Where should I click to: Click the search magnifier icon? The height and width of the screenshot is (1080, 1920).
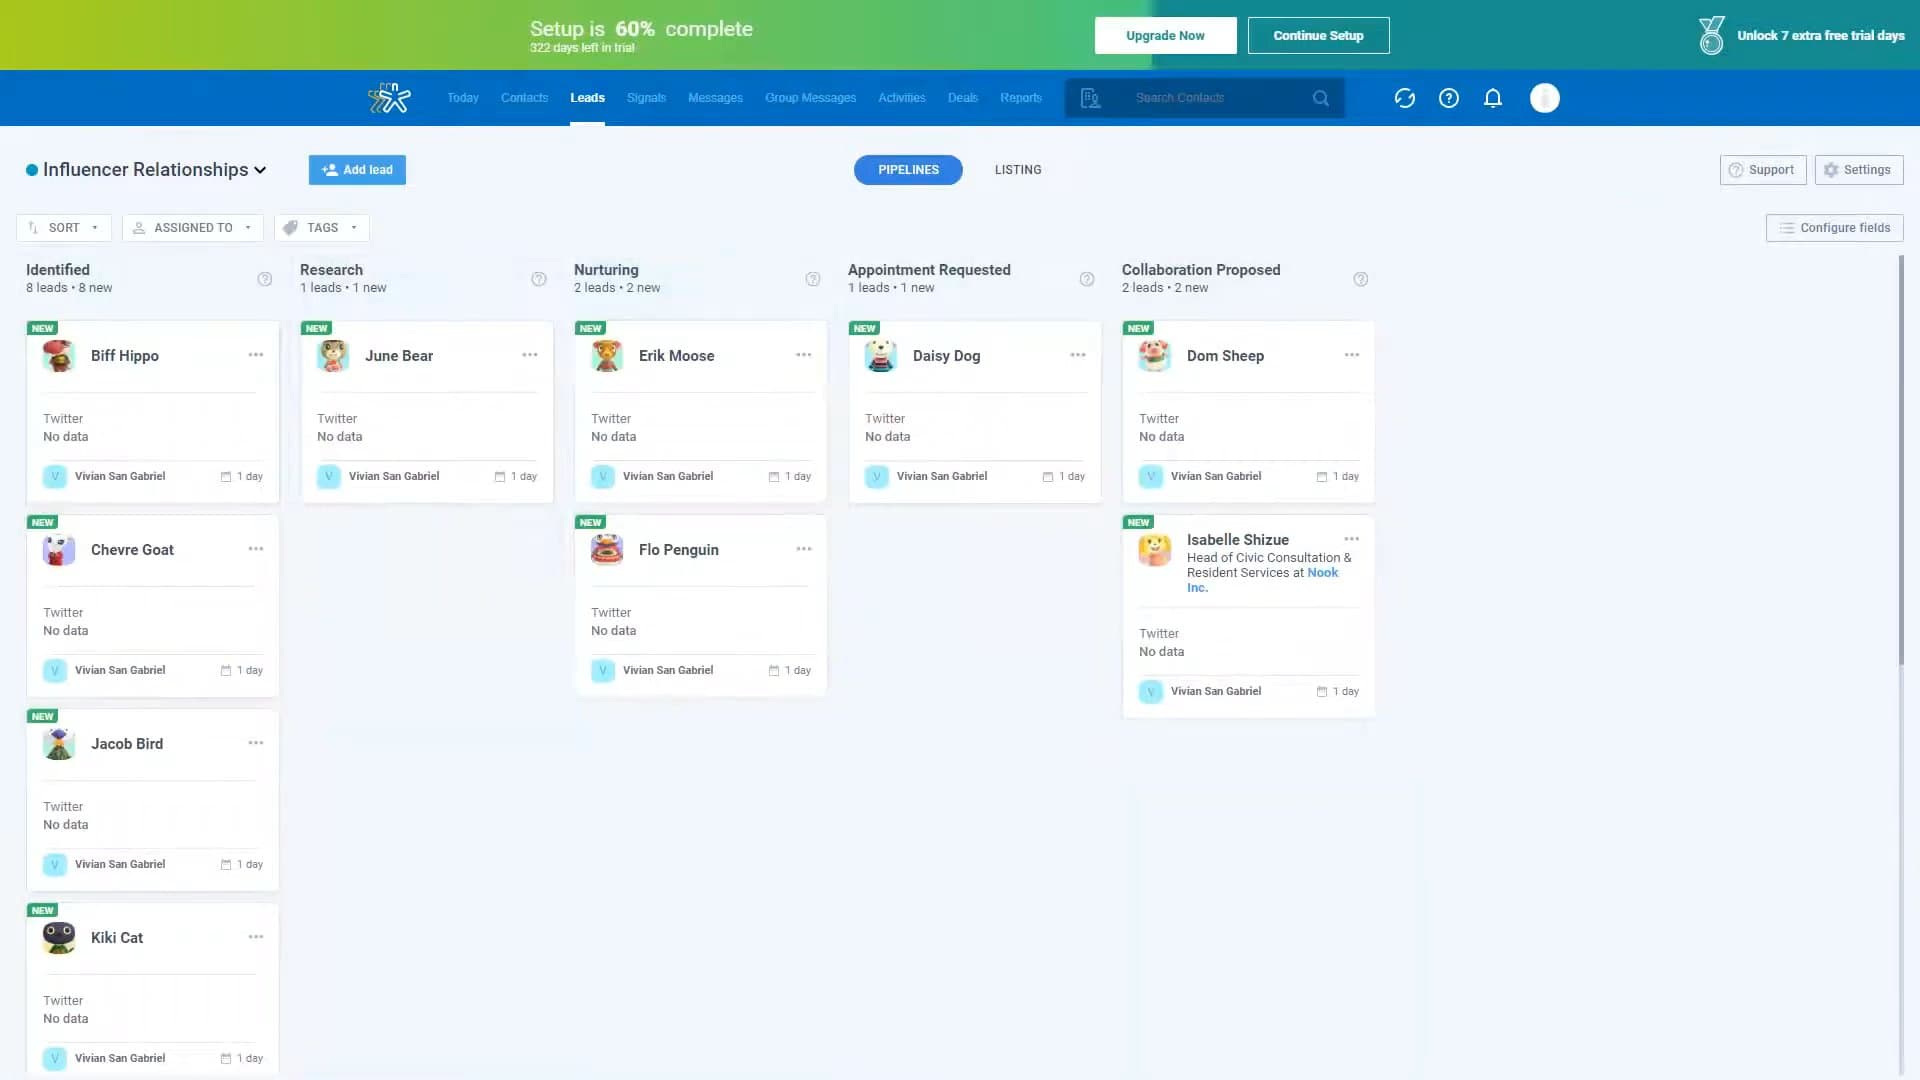pyautogui.click(x=1320, y=98)
